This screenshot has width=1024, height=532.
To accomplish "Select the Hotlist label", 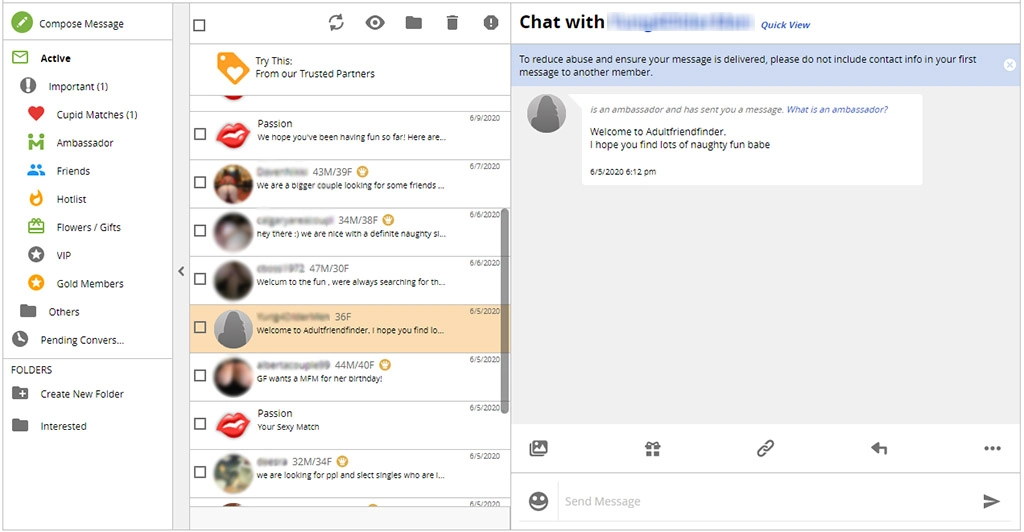I will click(x=71, y=198).
